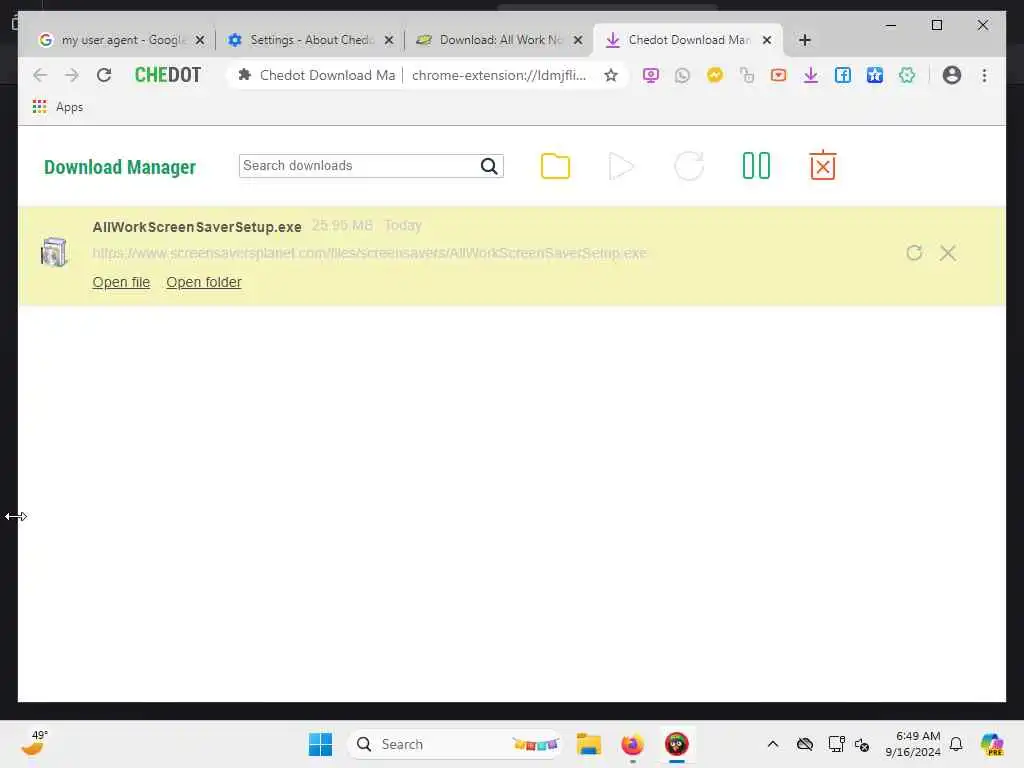Click the Download Manager heading
Viewport: 1024px width, 768px height.
(x=120, y=167)
